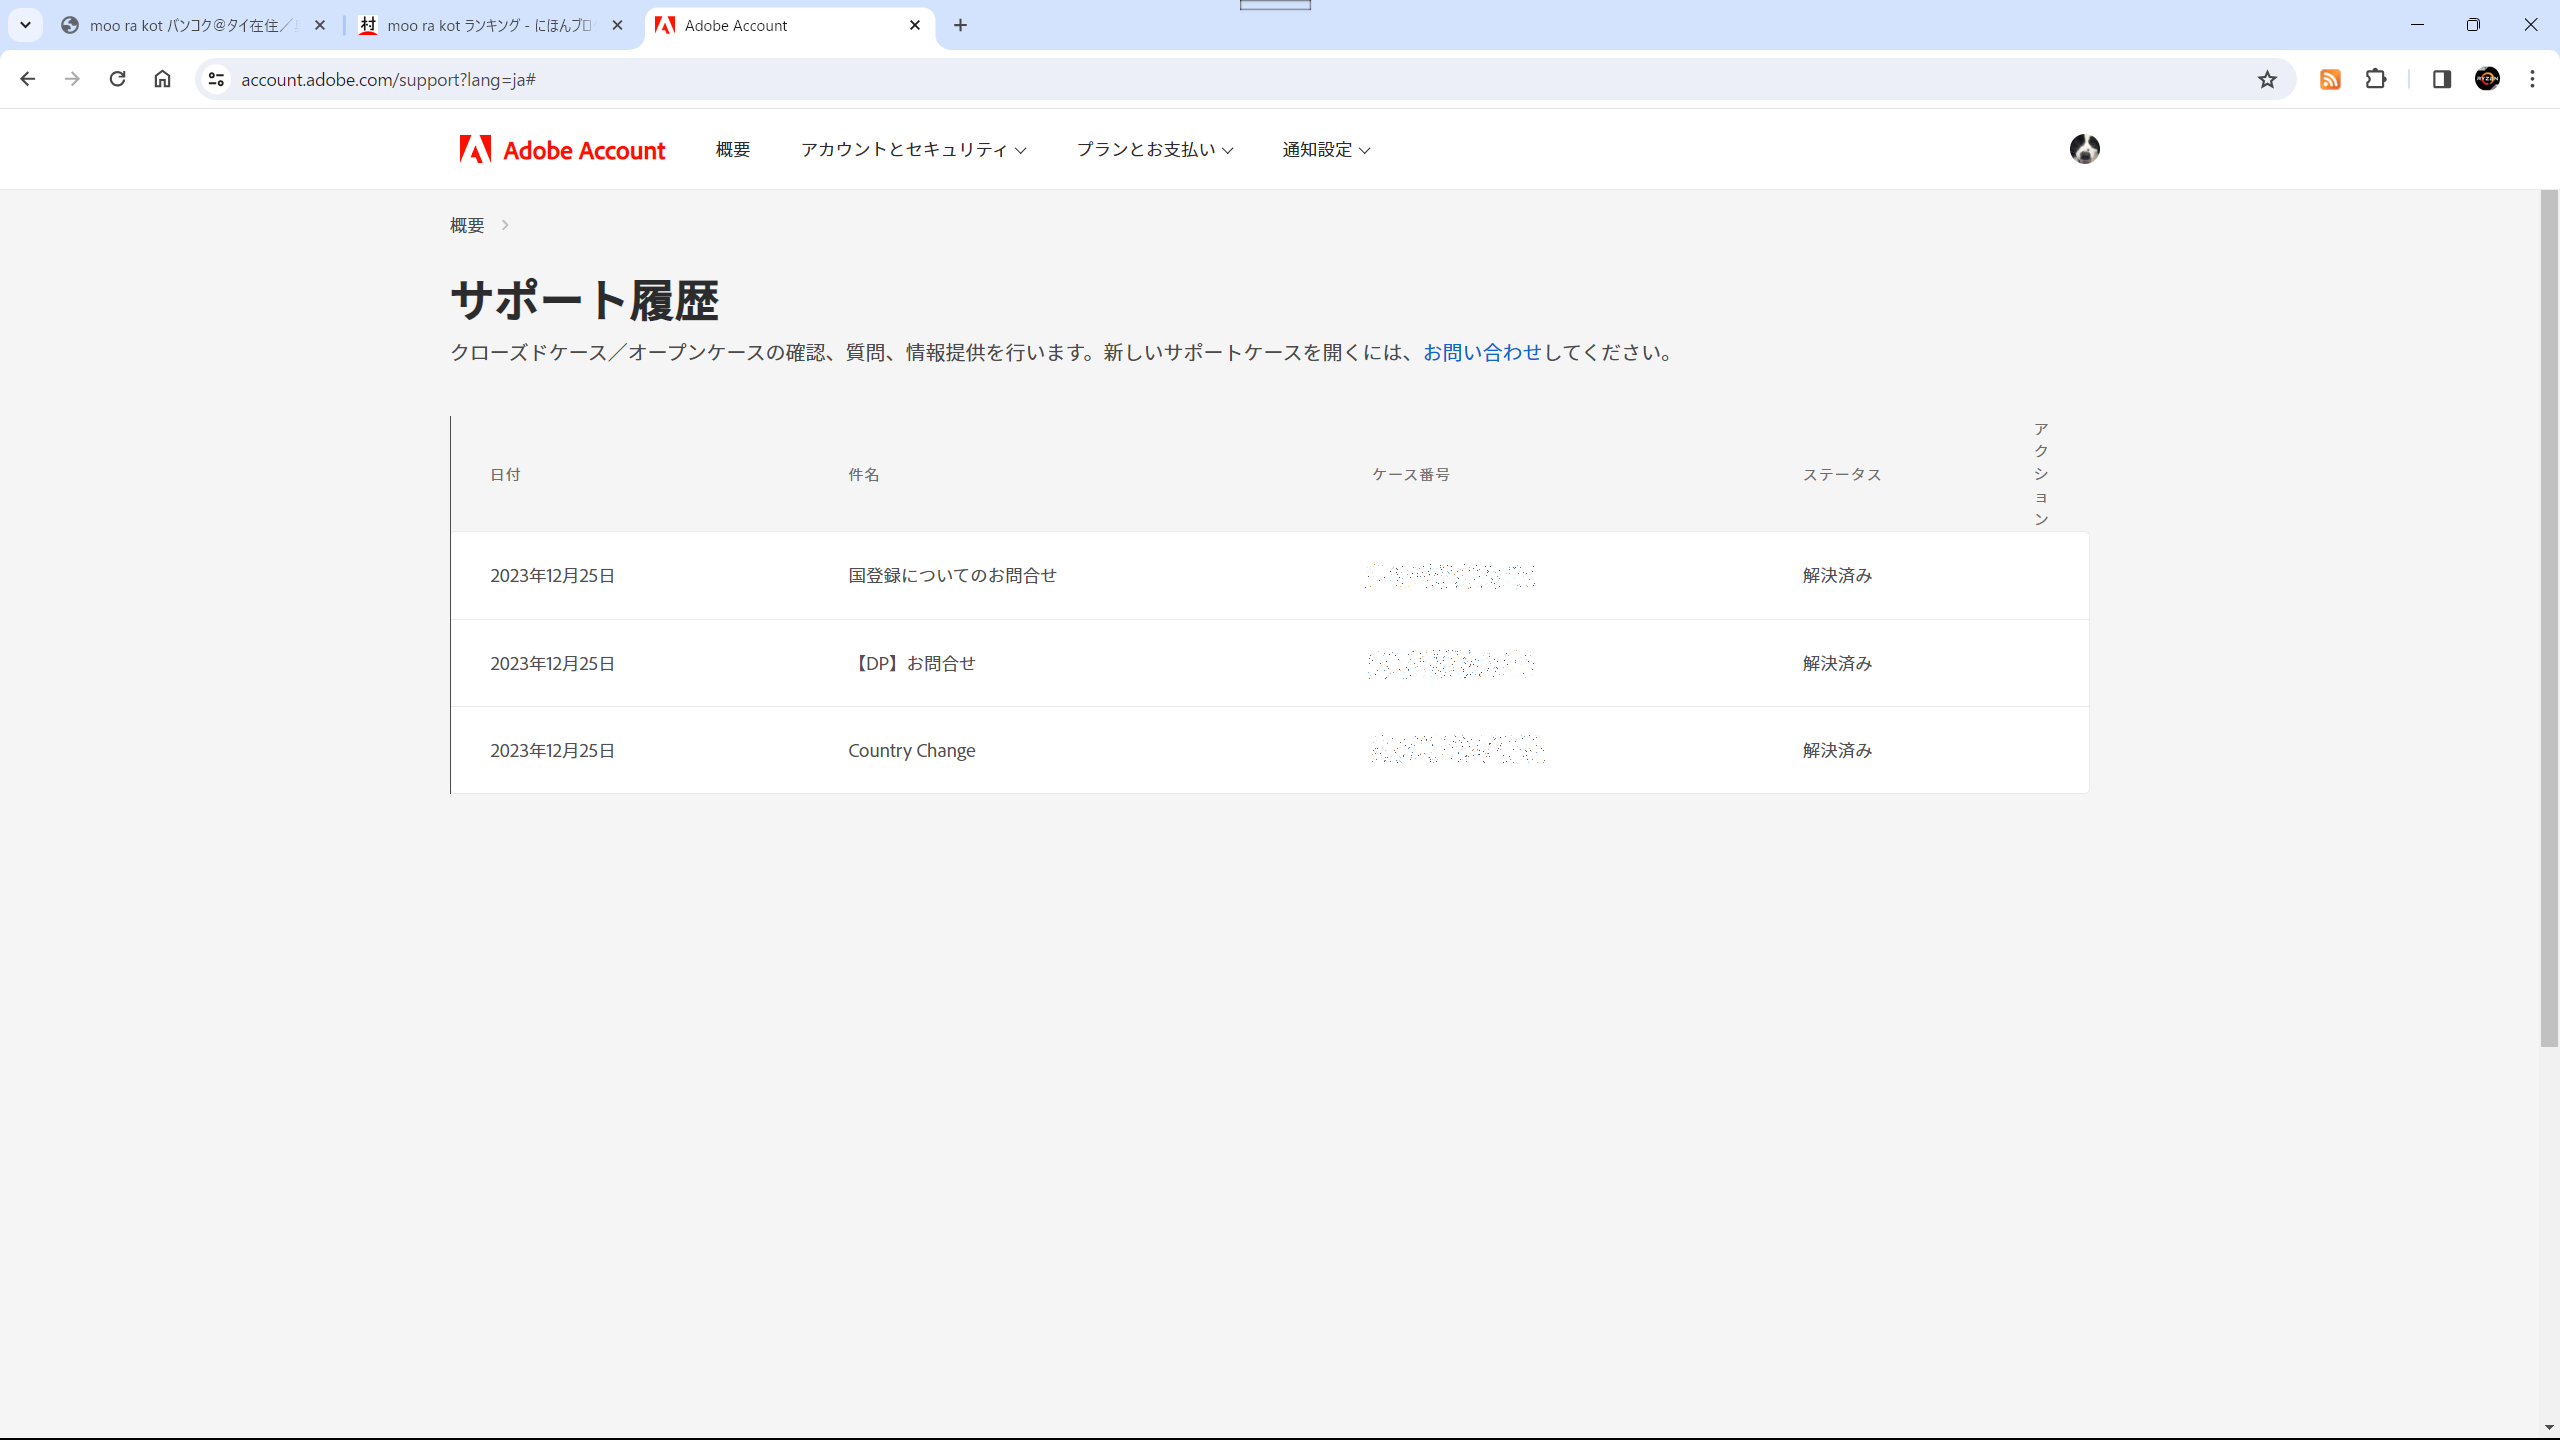Open the Chrome three-dot menu

[2532, 80]
